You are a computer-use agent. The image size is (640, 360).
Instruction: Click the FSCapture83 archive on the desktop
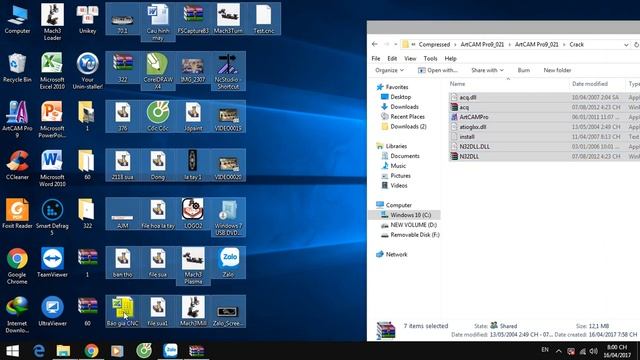(193, 19)
